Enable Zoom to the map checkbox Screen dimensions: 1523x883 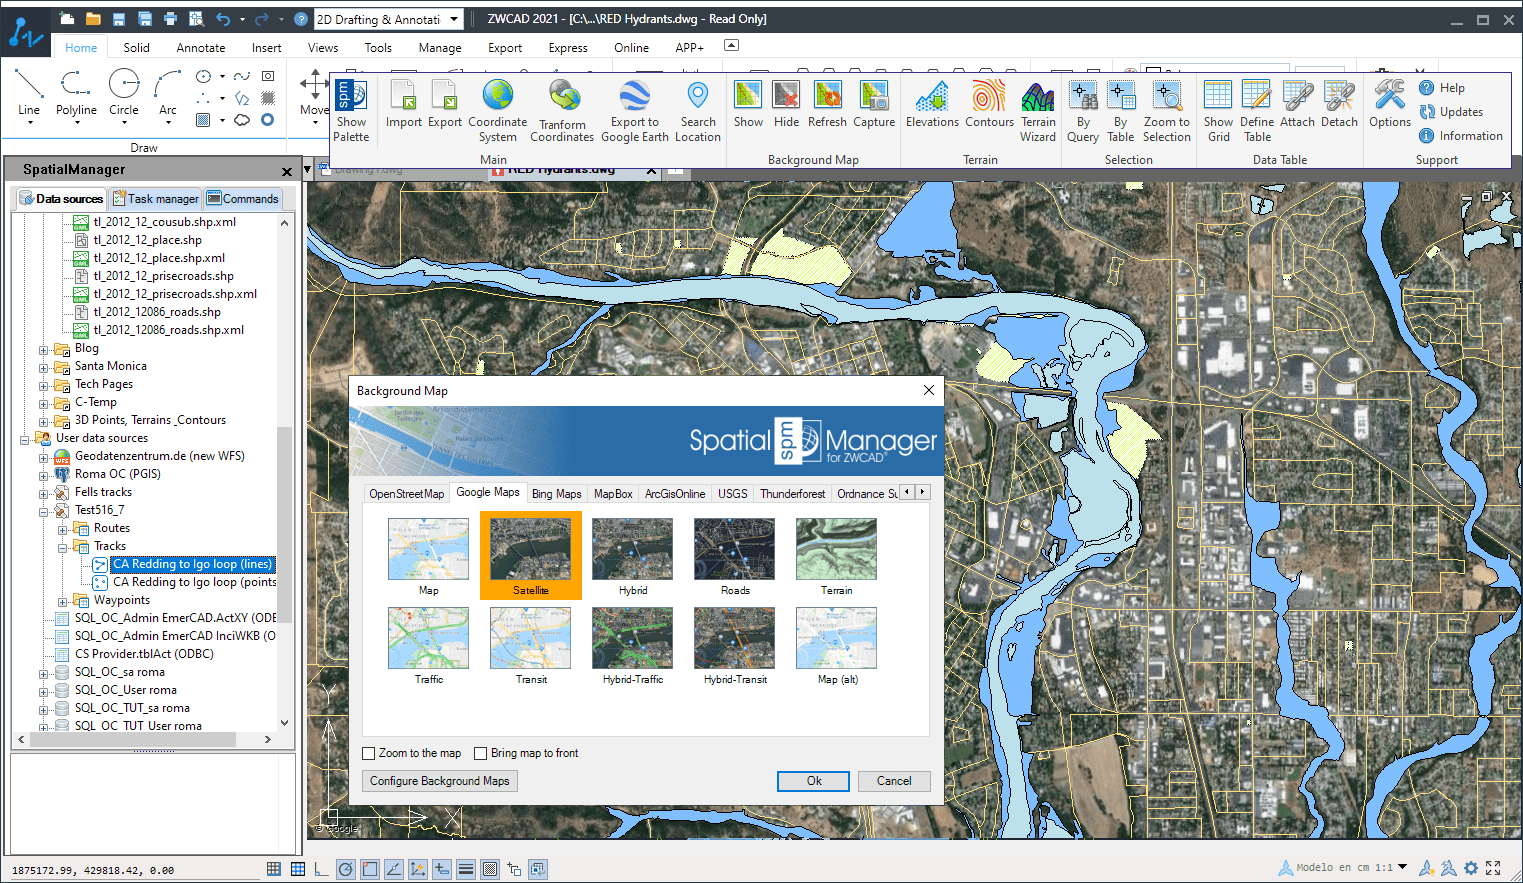[369, 753]
